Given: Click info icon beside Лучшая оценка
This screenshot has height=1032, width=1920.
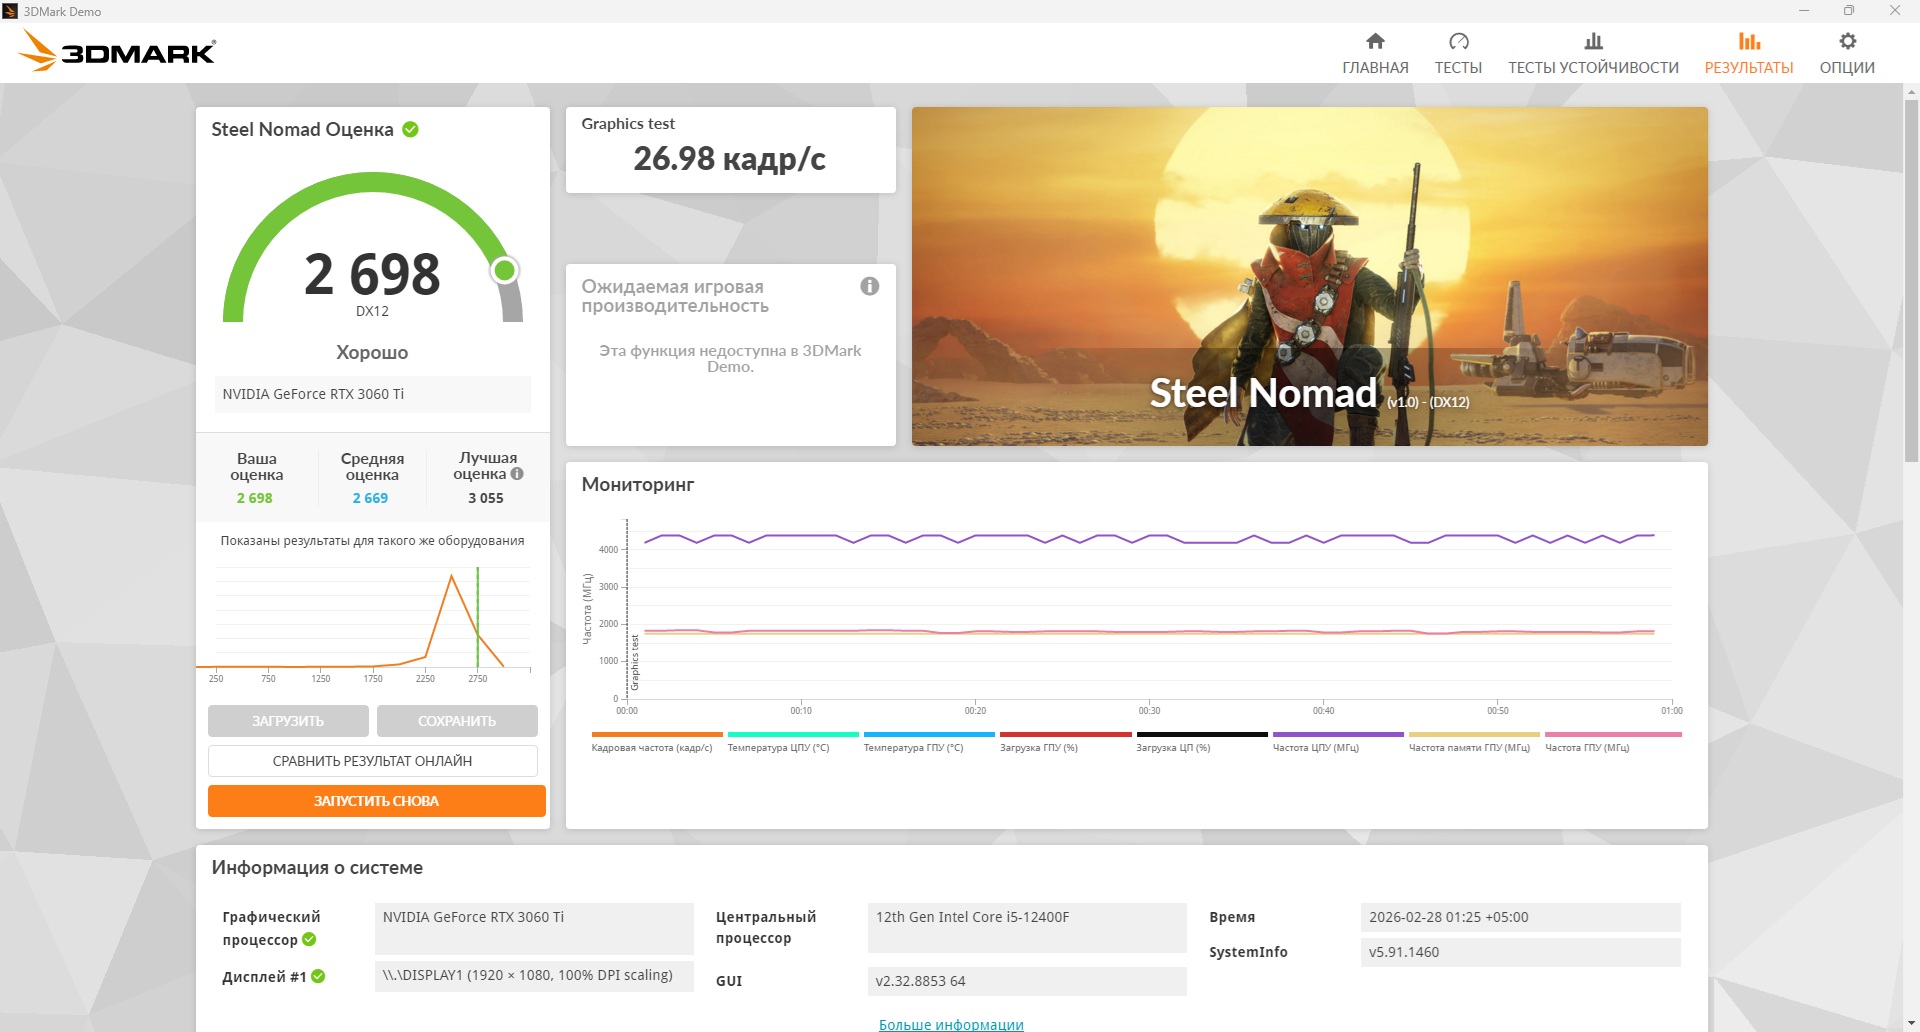Looking at the screenshot, I should 517,474.
